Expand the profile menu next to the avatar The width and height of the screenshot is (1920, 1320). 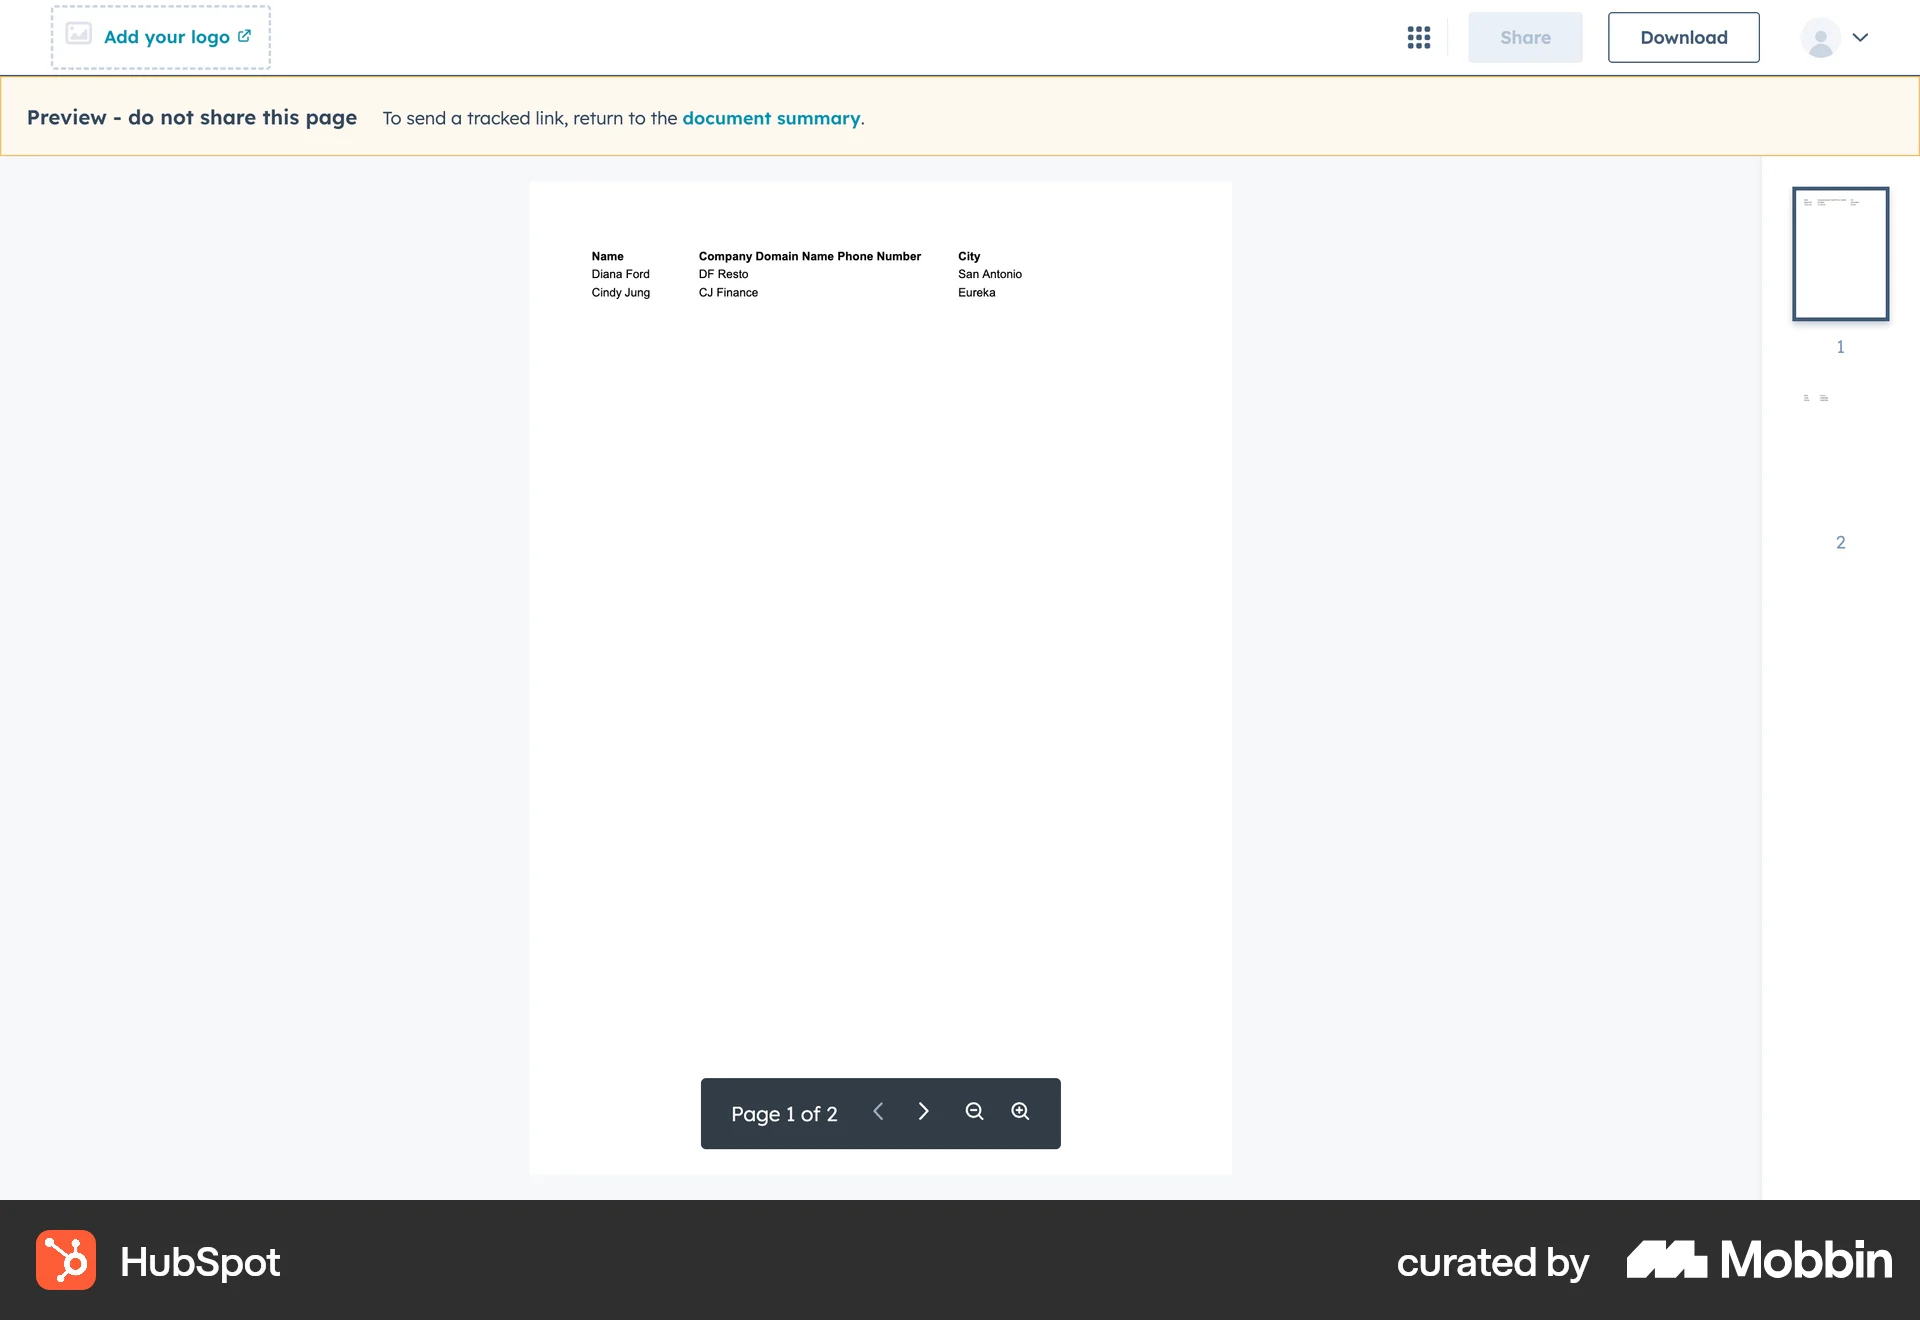pos(1861,37)
